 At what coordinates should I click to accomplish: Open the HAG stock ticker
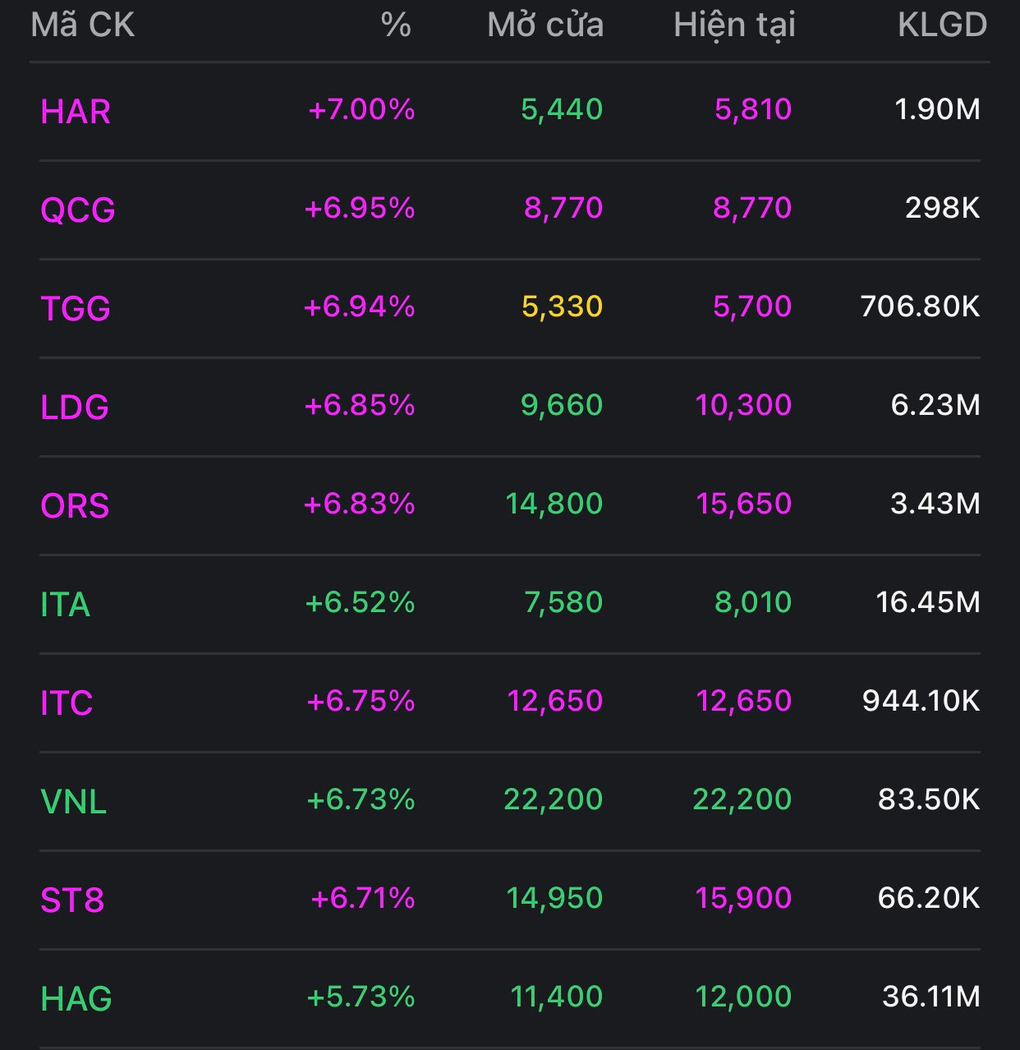click(76, 998)
